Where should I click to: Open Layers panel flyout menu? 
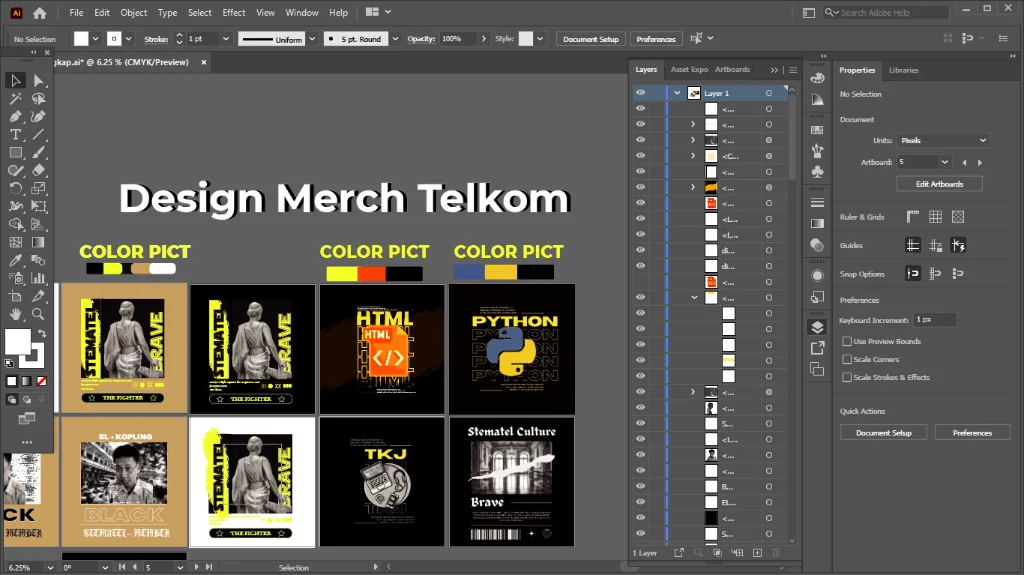click(x=793, y=70)
